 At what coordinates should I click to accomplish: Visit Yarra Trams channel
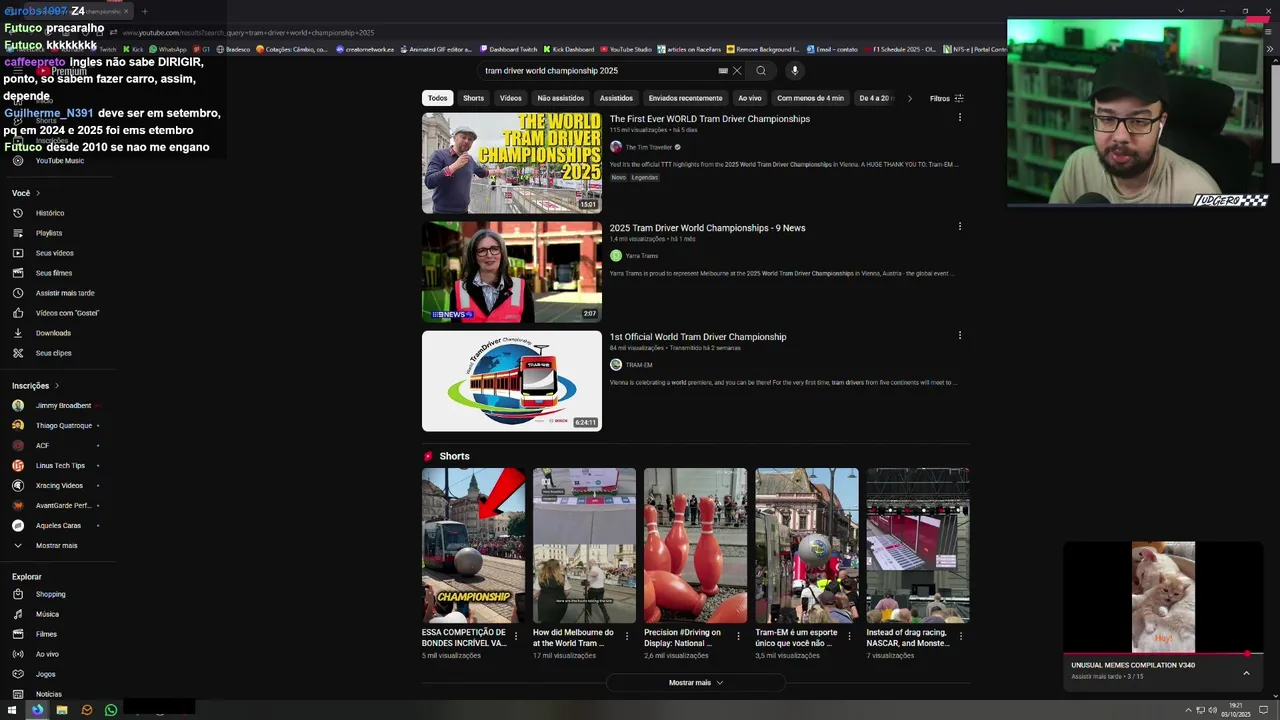[642, 256]
